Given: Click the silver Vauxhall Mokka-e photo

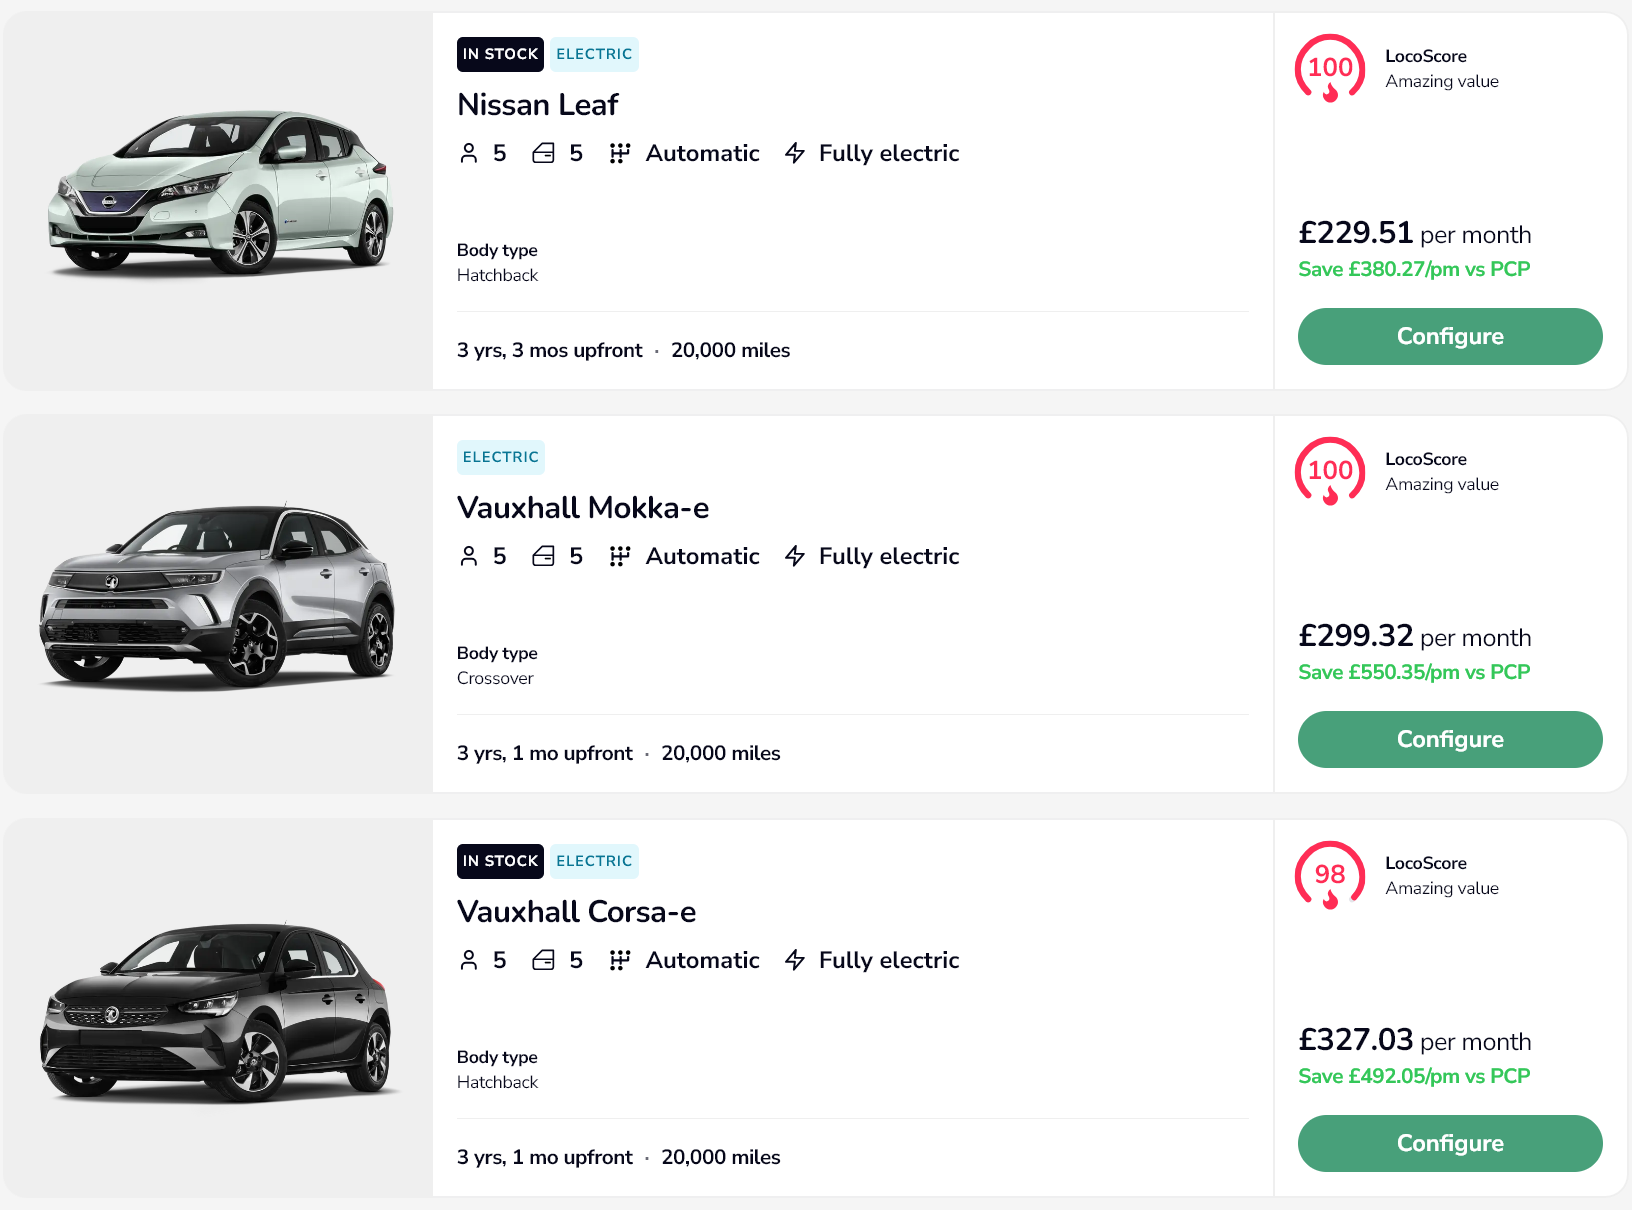Looking at the screenshot, I should click(218, 597).
